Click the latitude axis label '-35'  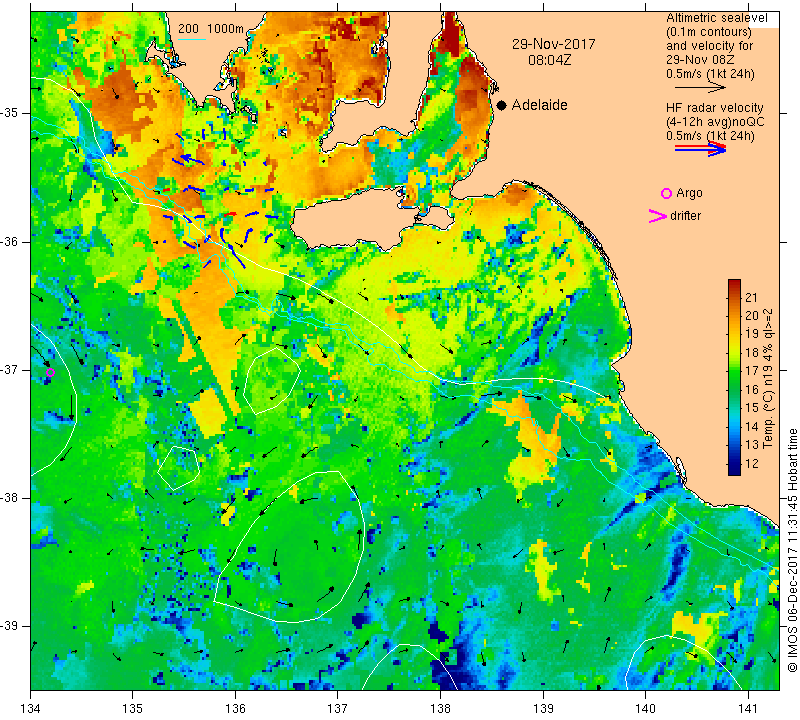(11, 113)
